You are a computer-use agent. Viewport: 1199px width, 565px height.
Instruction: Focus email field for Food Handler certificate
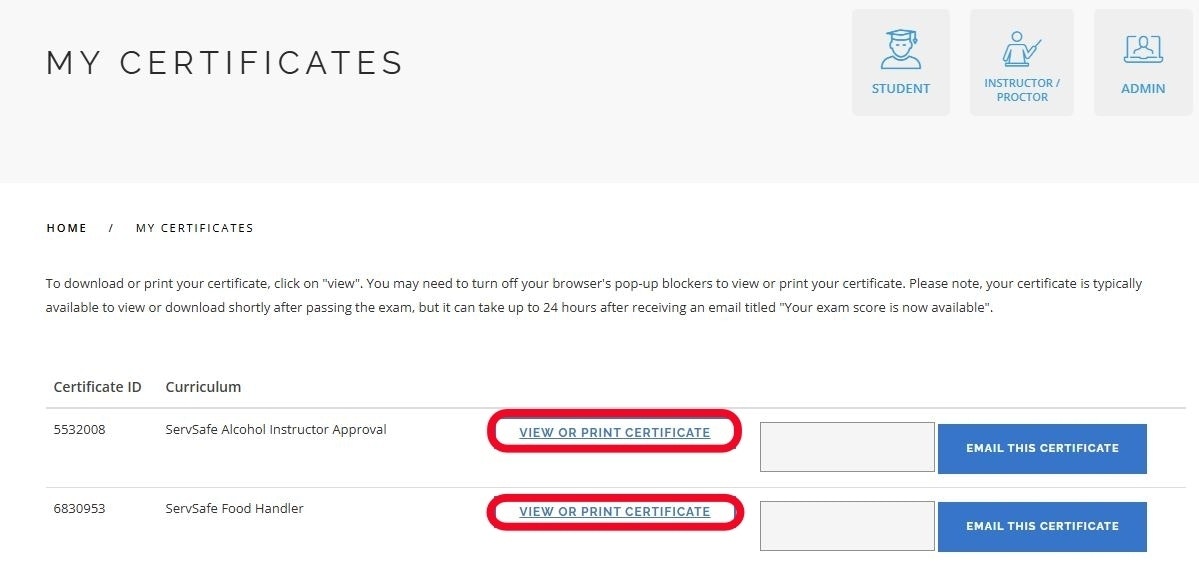coord(847,526)
